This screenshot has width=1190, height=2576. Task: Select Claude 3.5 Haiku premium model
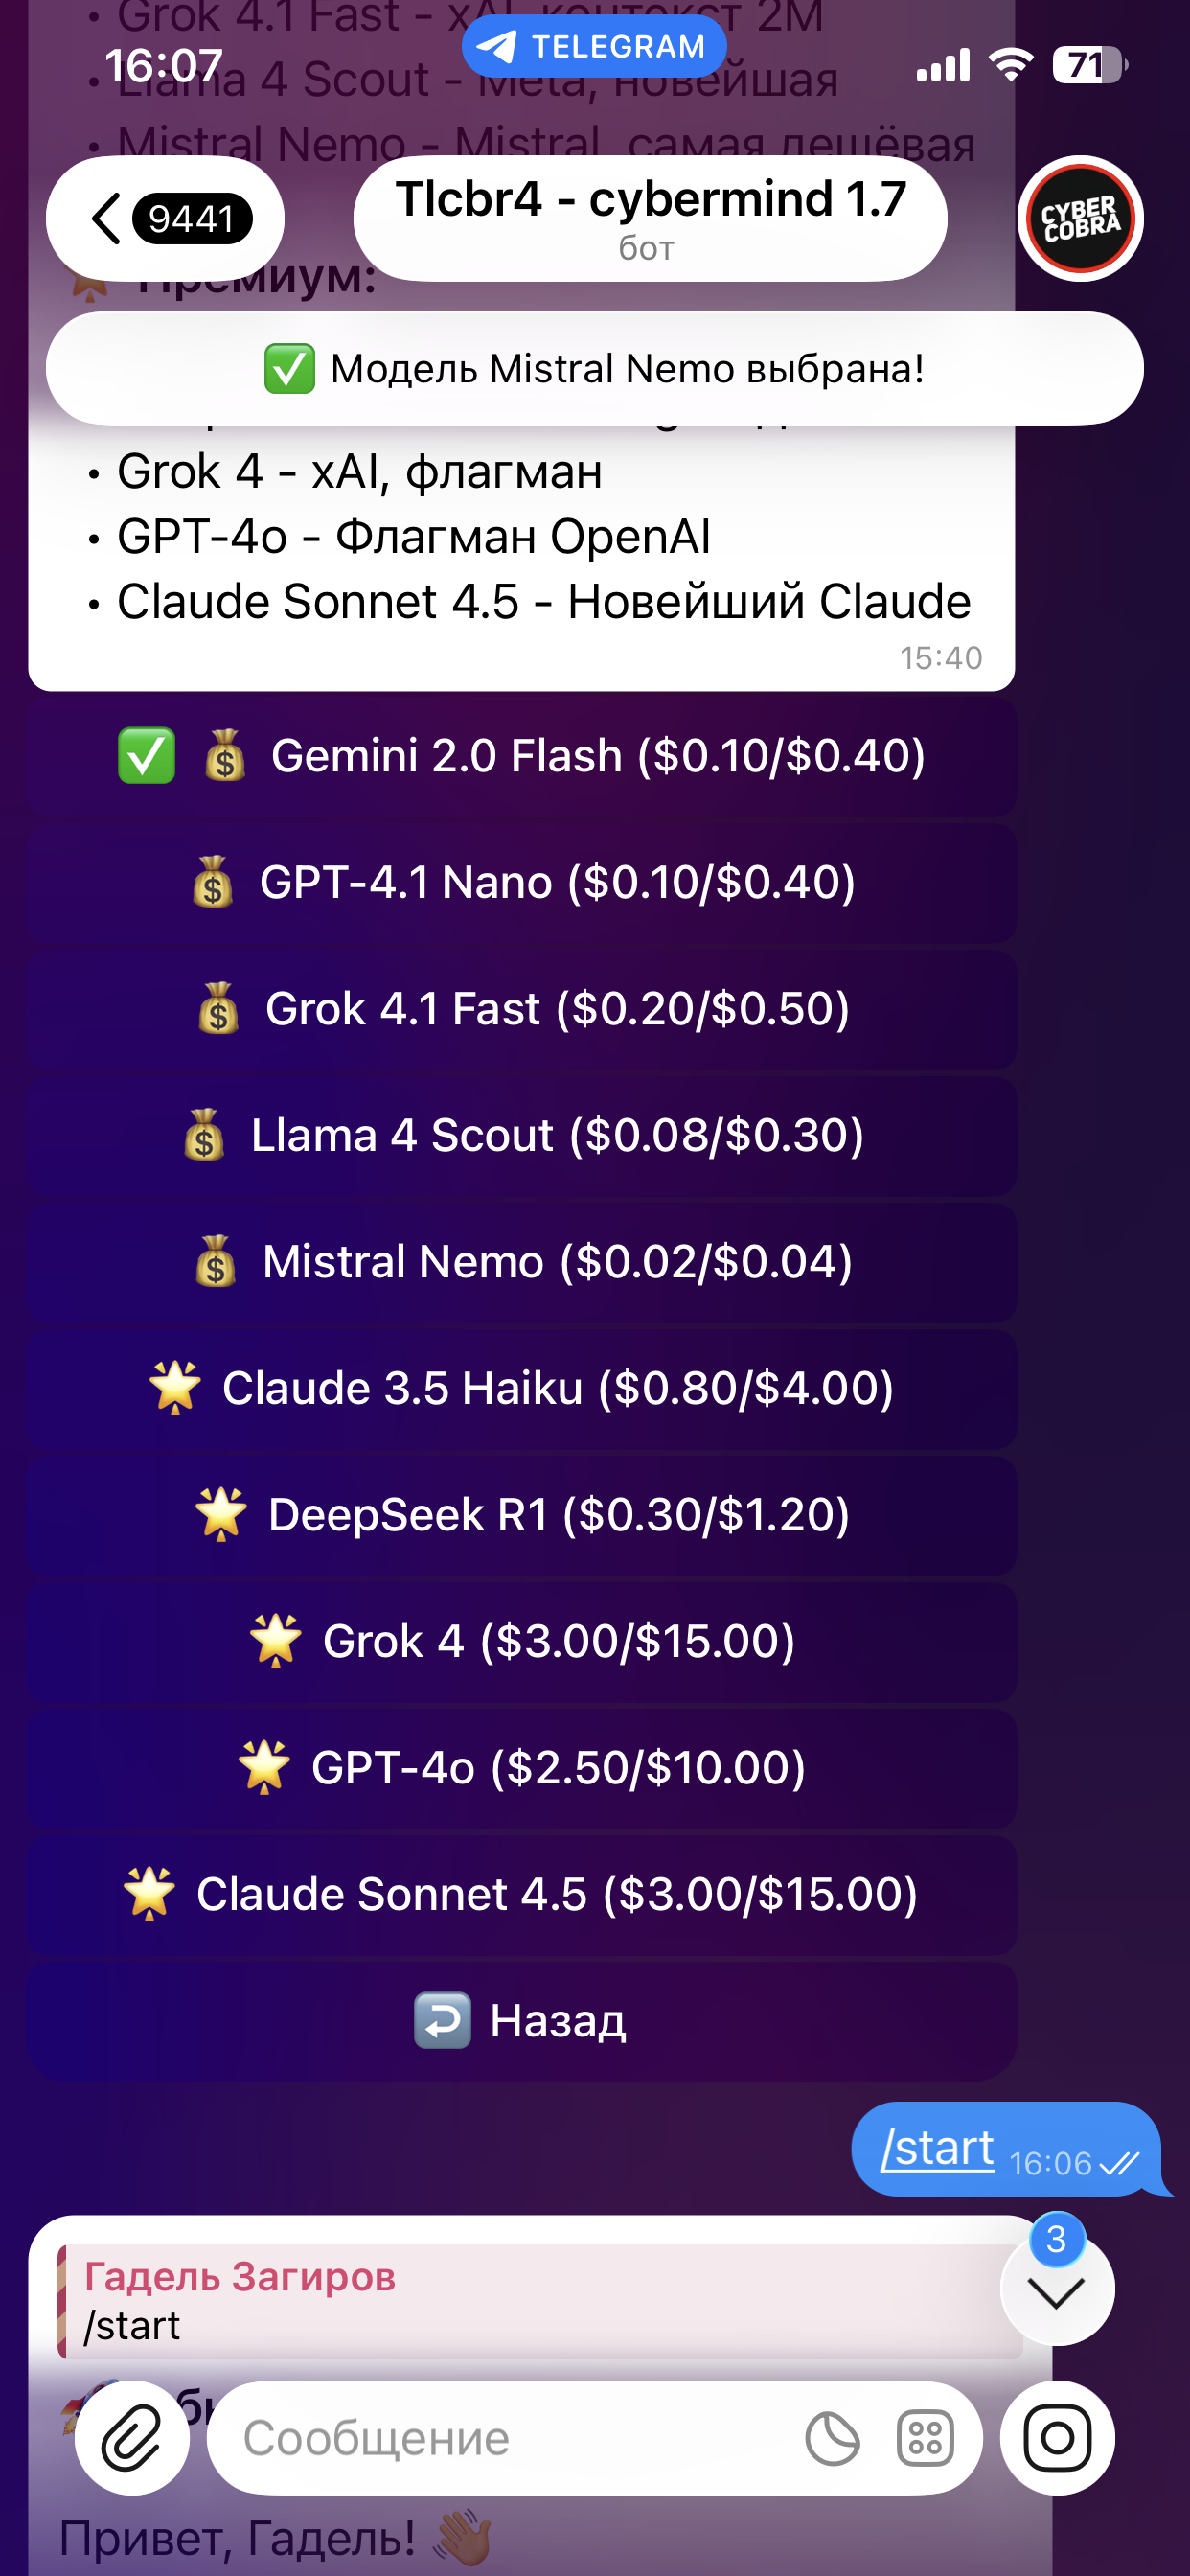click(x=521, y=1389)
